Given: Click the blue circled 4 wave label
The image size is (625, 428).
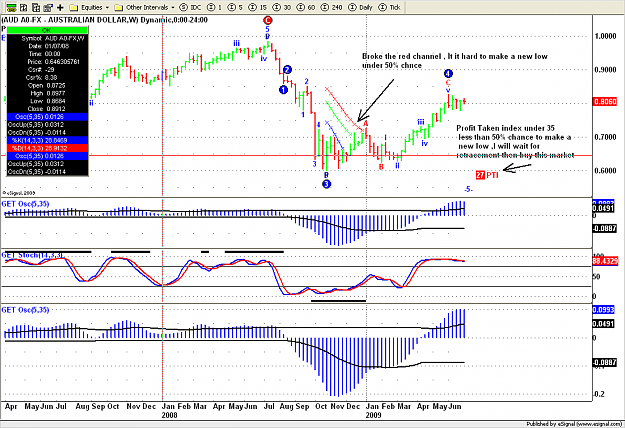Looking at the screenshot, I should coord(448,73).
